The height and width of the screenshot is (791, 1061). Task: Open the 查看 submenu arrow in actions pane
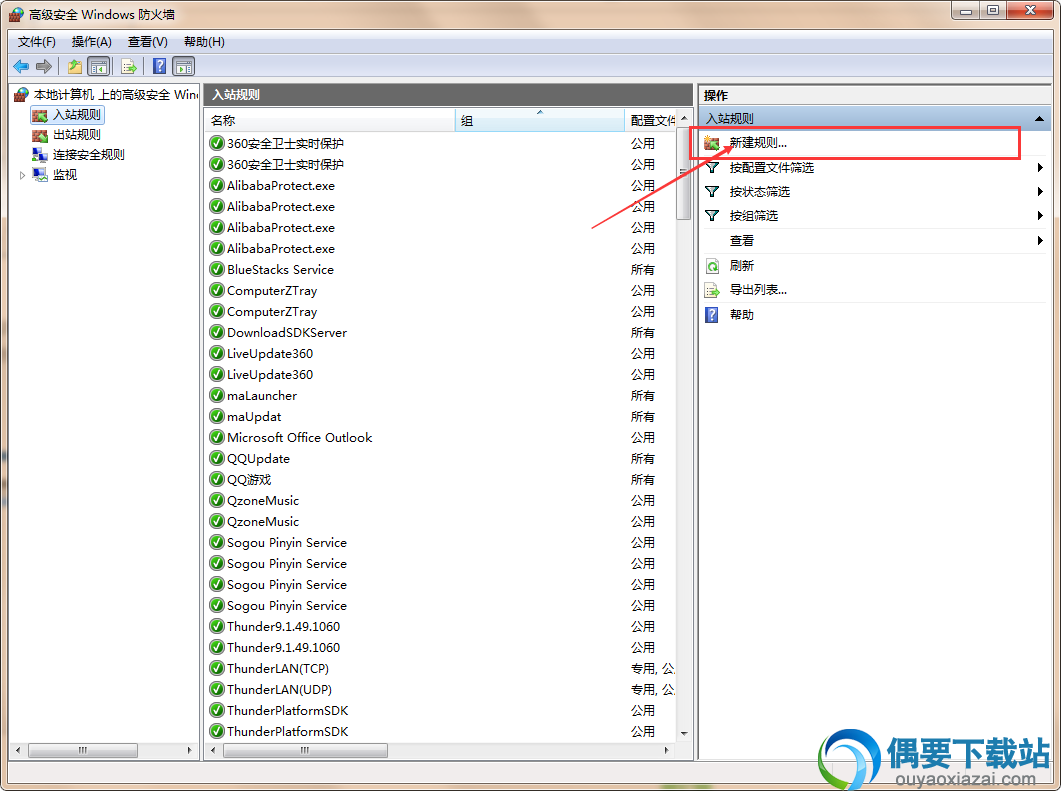point(1040,240)
